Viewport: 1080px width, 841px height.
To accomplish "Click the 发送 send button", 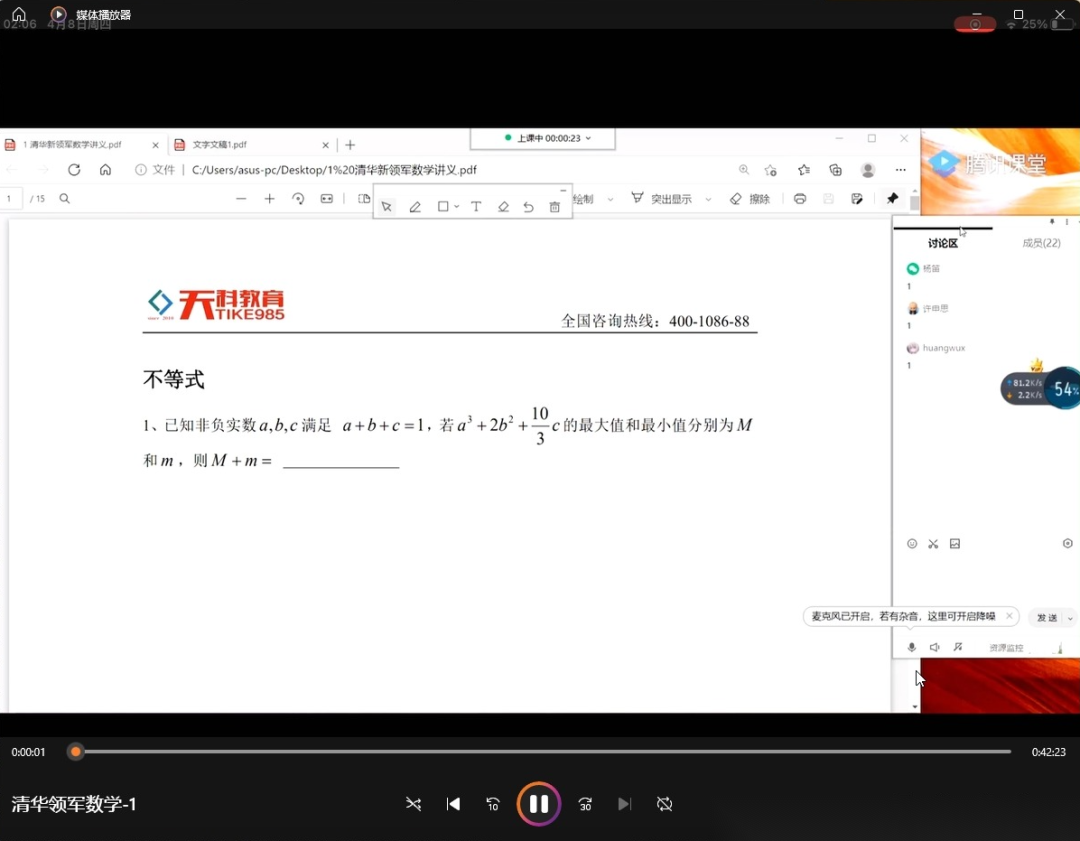I will point(1047,618).
